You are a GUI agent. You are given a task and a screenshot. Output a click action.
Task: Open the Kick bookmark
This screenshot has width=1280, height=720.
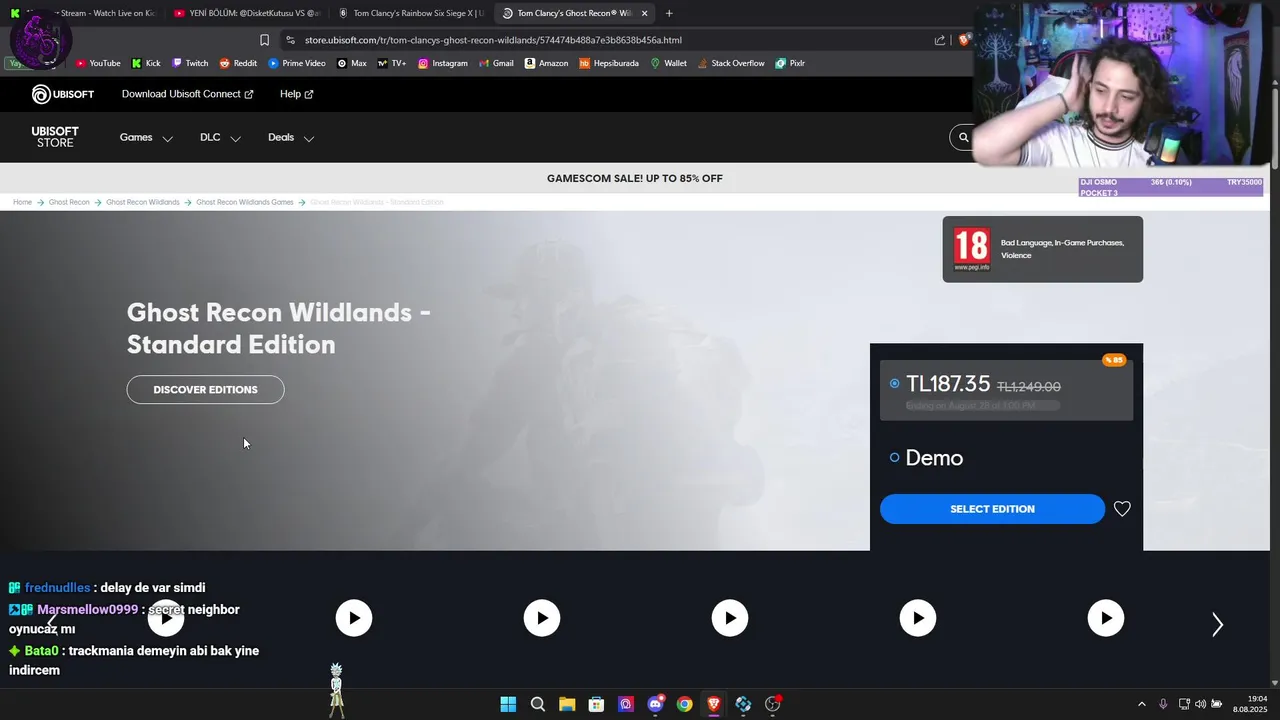pos(146,63)
